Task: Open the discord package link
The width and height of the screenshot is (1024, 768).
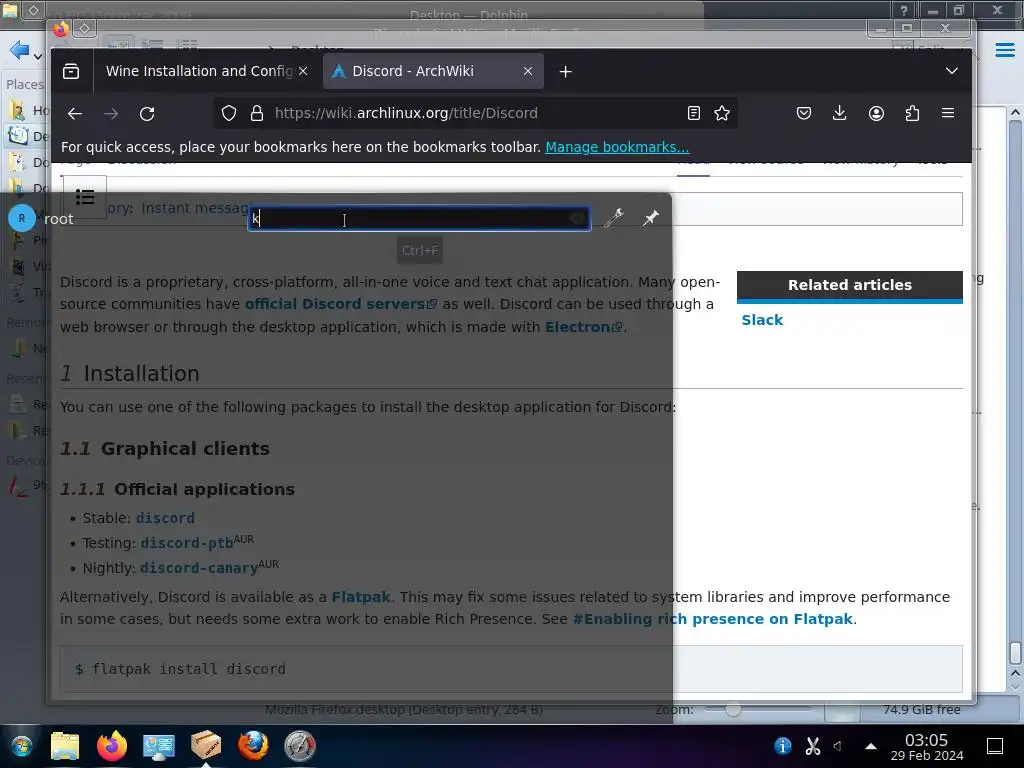Action: (165, 518)
